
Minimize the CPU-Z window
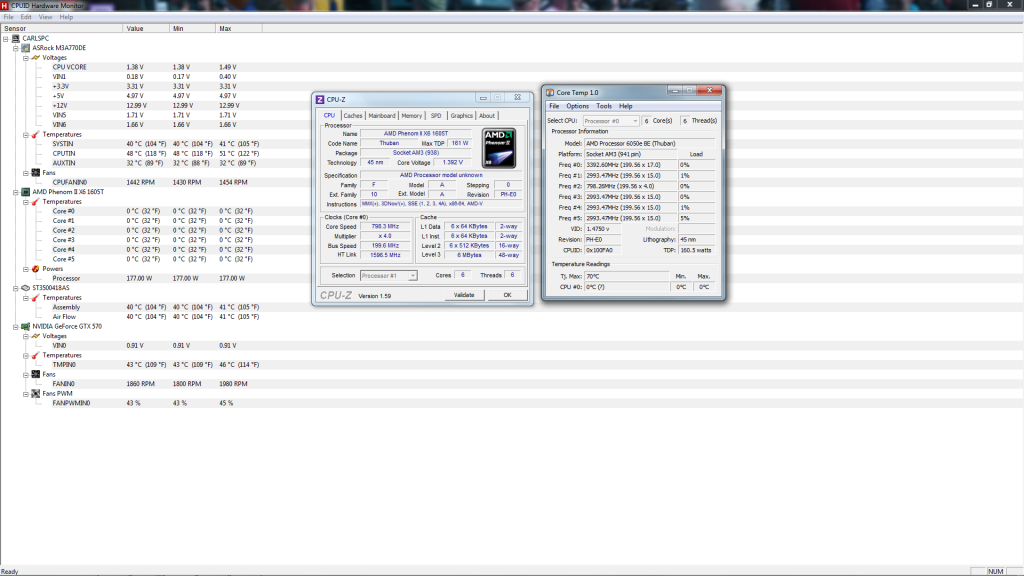[x=483, y=98]
